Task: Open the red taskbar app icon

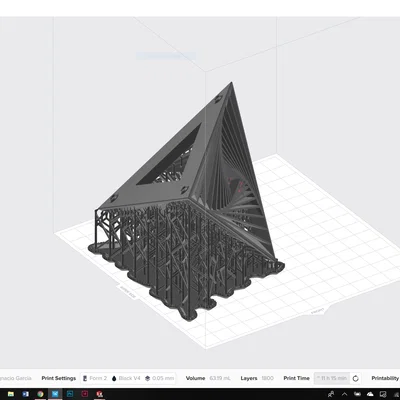Action: (x=99, y=394)
